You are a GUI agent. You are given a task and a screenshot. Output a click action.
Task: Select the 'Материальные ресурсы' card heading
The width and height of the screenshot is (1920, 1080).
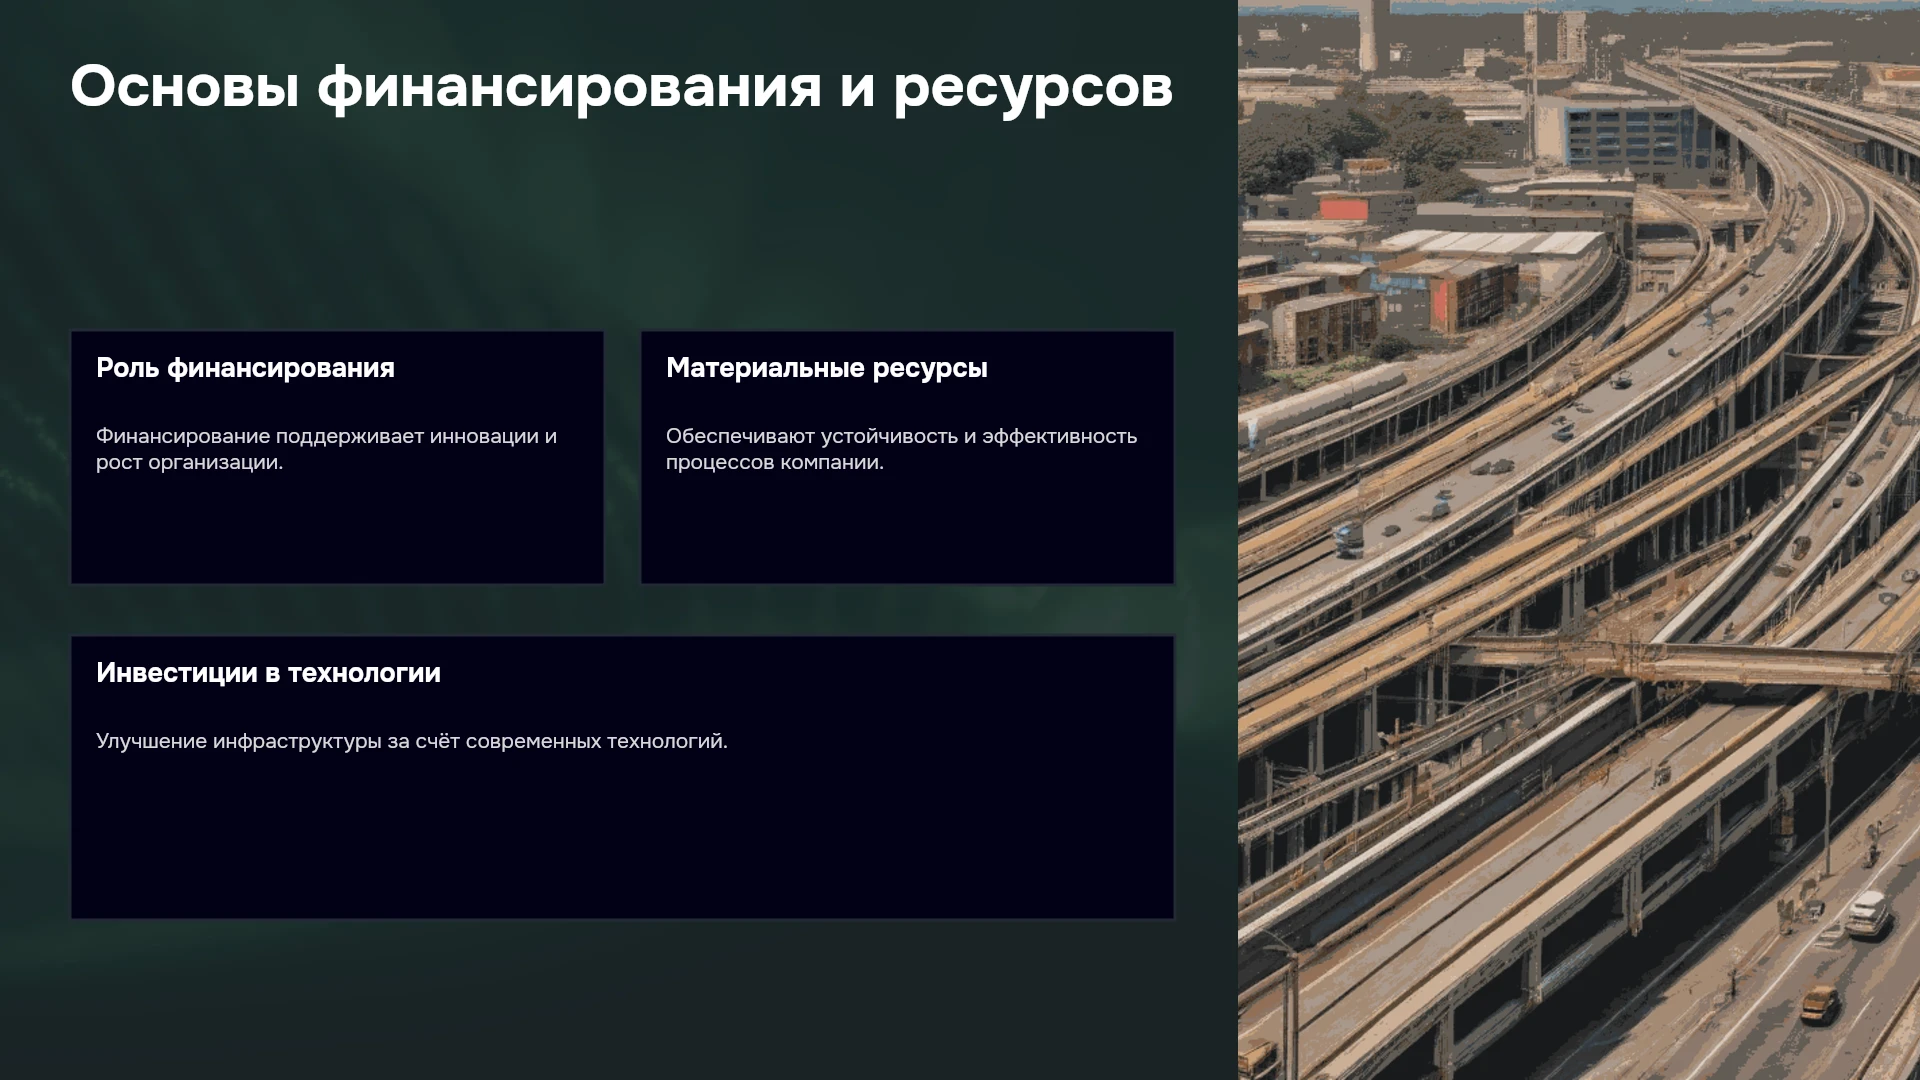coord(826,368)
